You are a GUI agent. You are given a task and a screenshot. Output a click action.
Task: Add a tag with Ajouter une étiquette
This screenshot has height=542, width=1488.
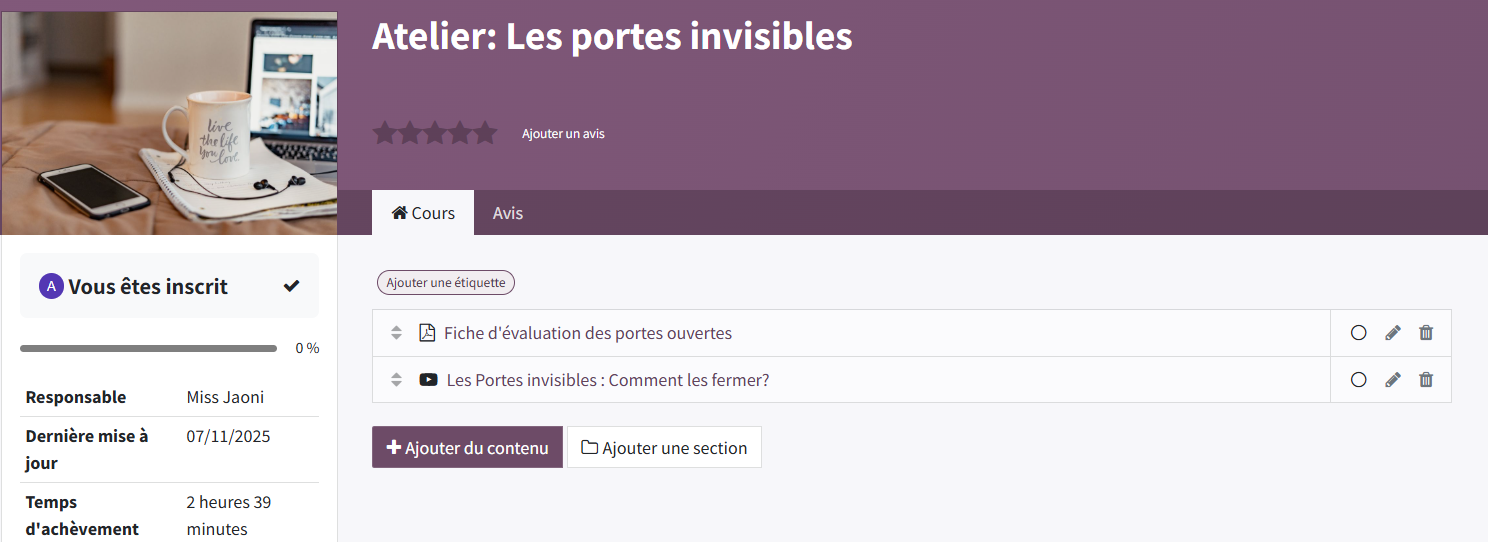[446, 283]
